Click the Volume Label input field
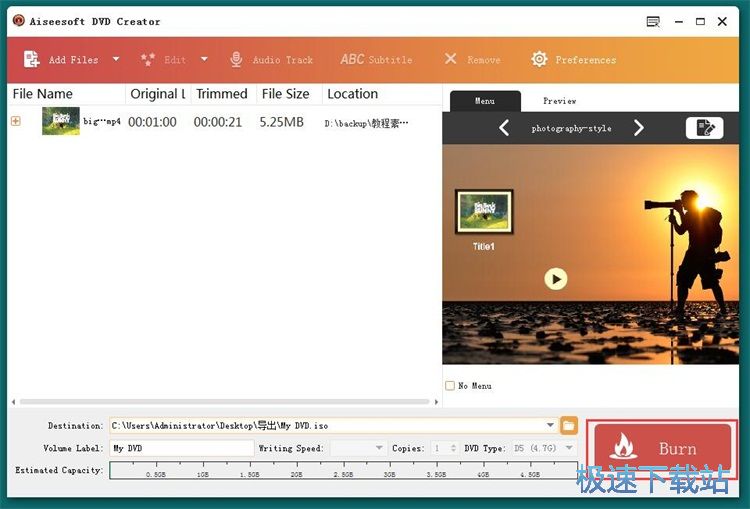750x509 pixels. [182, 448]
